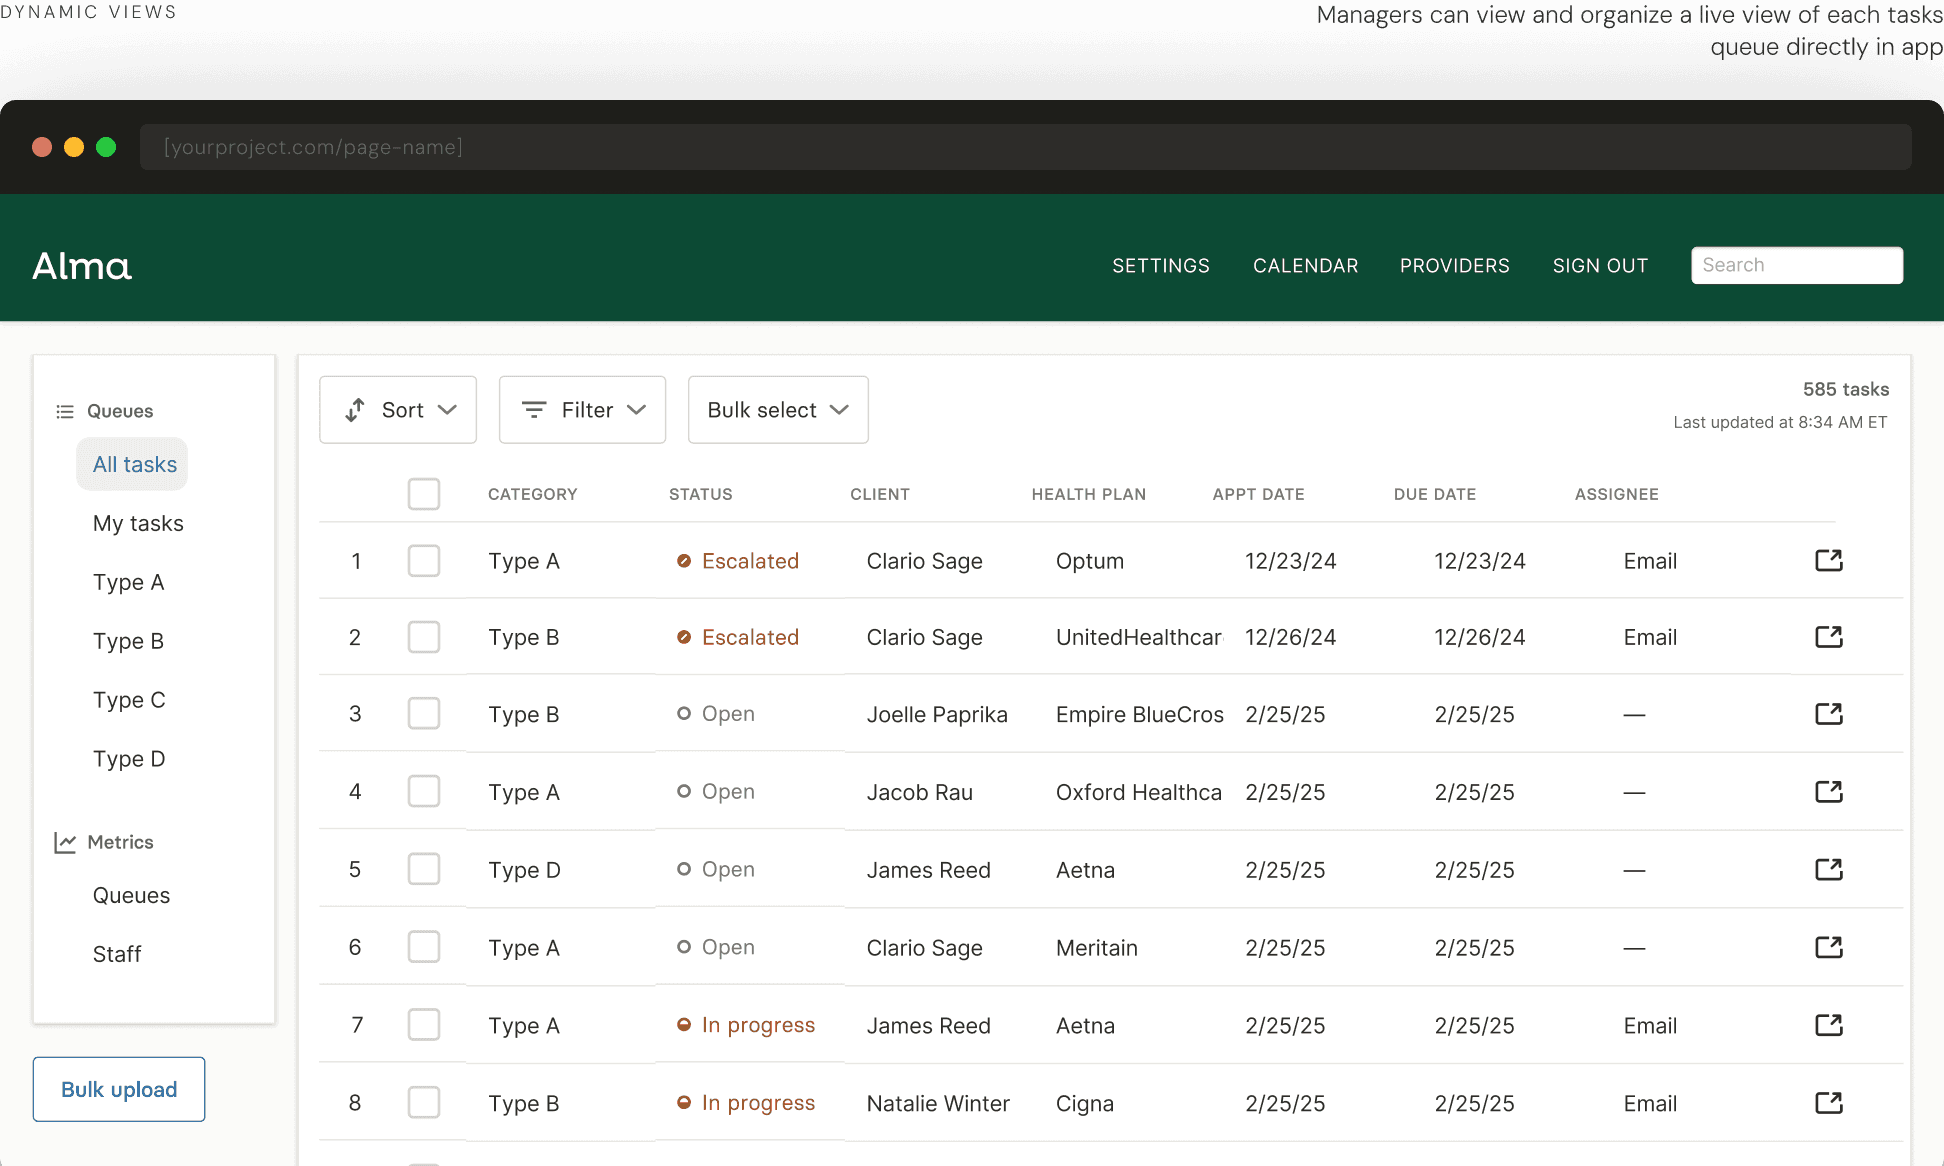Select the row 7 task checkbox

[x=424, y=1025]
